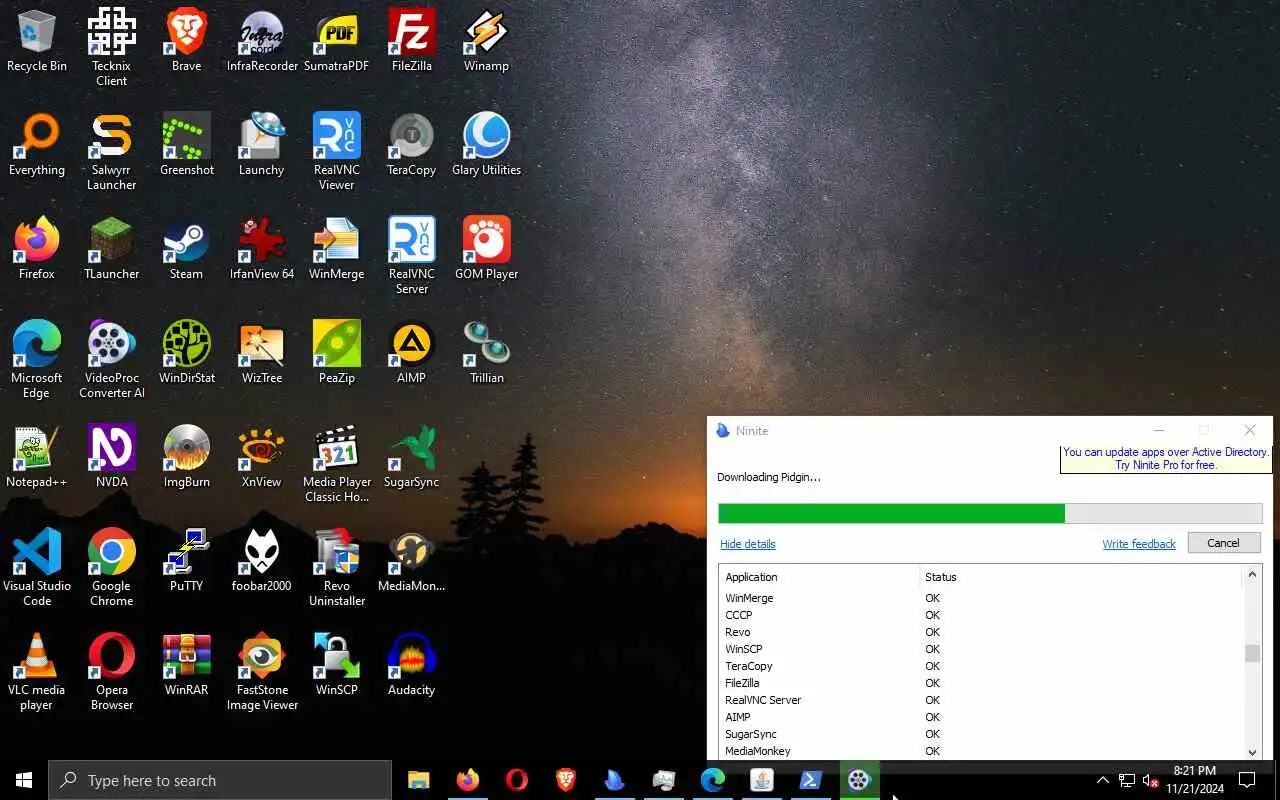The height and width of the screenshot is (800, 1280).
Task: Select the FastStone Image Viewer icon
Action: 262,672
